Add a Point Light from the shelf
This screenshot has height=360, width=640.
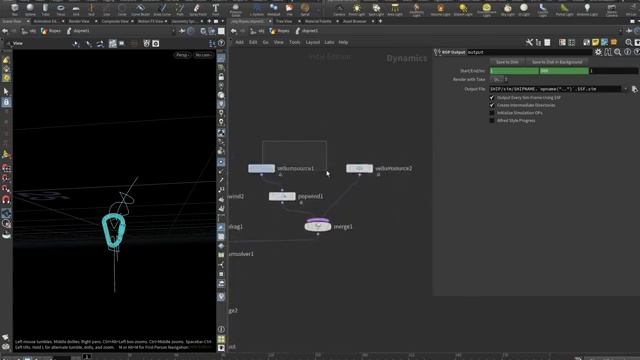[357, 9]
